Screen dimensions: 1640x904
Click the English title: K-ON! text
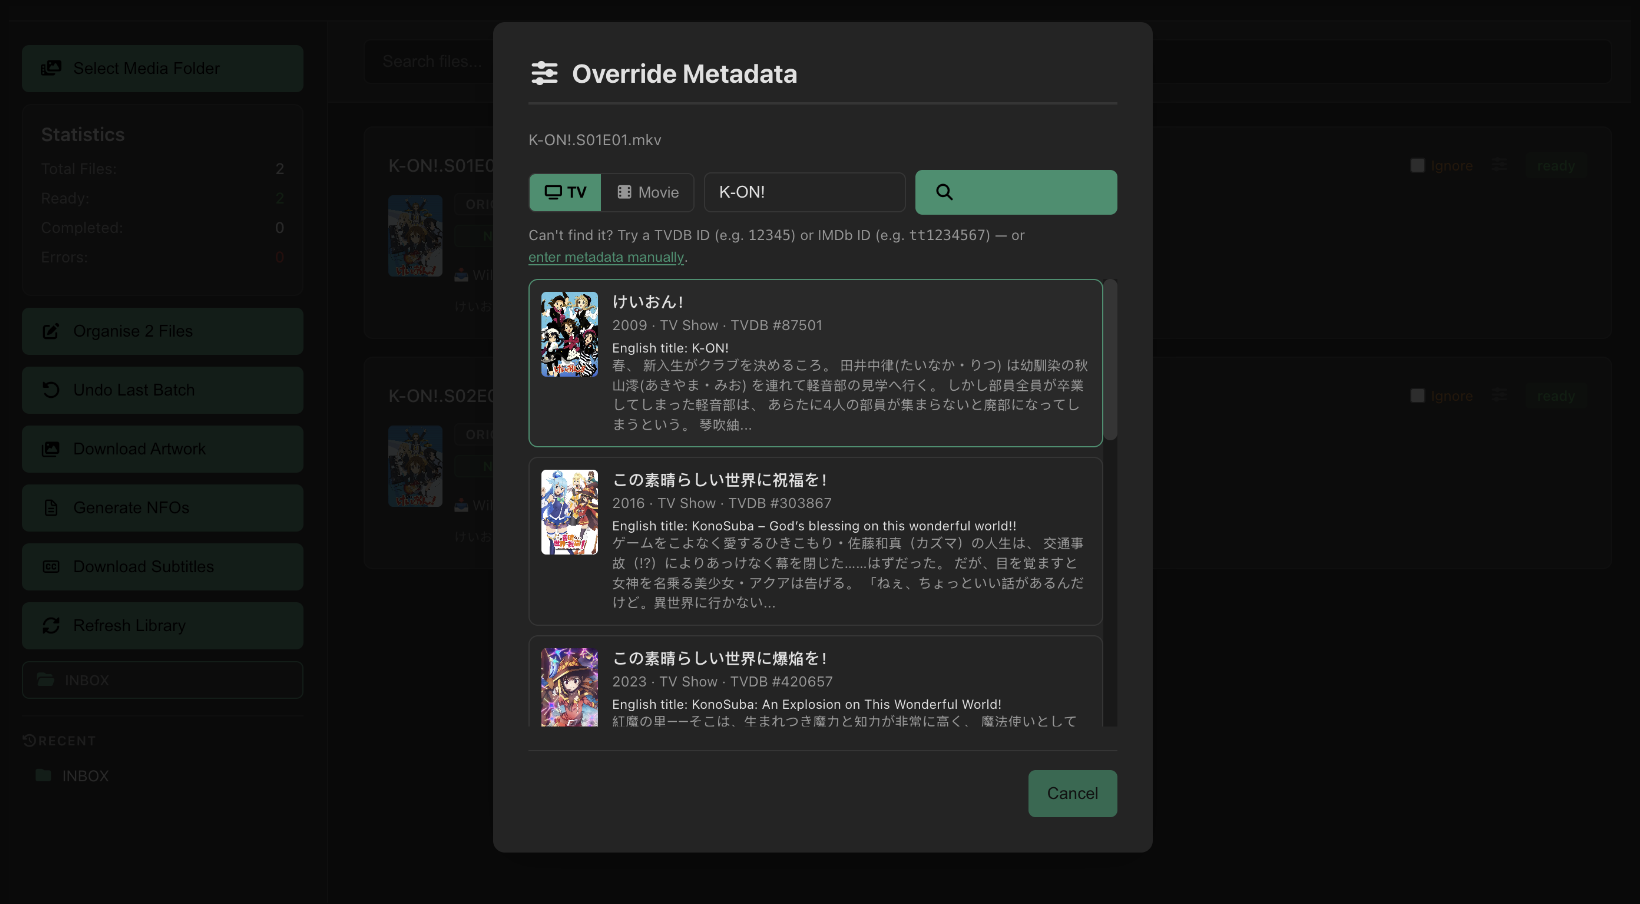(670, 348)
